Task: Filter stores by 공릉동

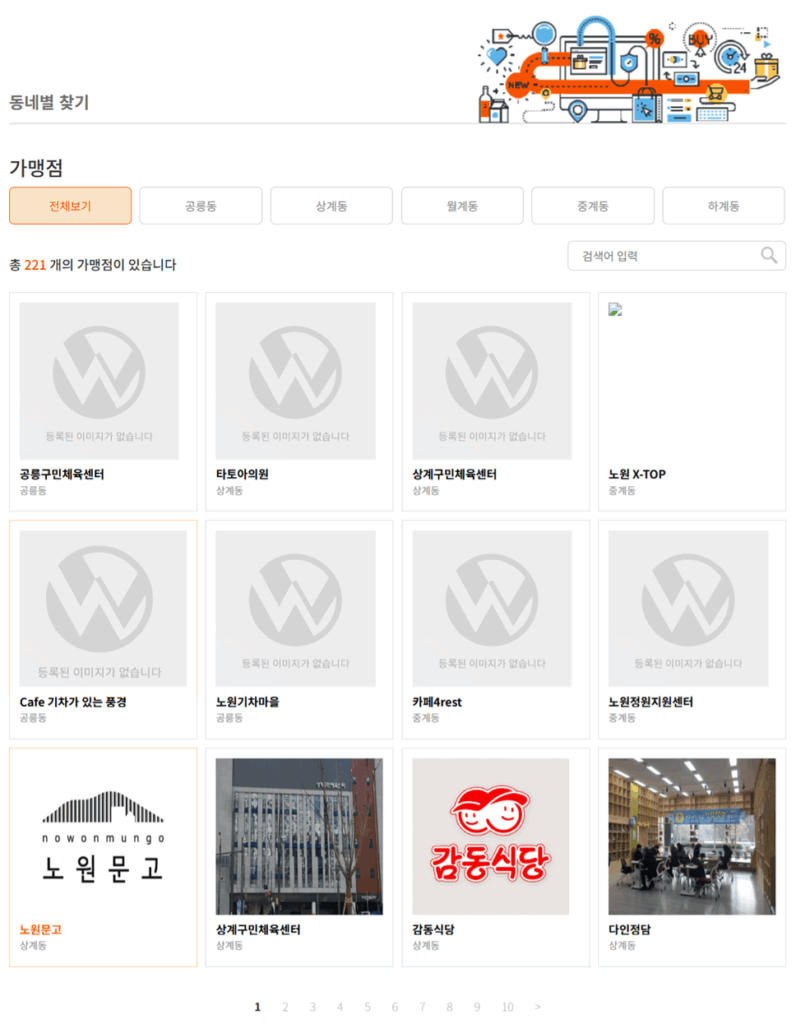Action: (200, 206)
